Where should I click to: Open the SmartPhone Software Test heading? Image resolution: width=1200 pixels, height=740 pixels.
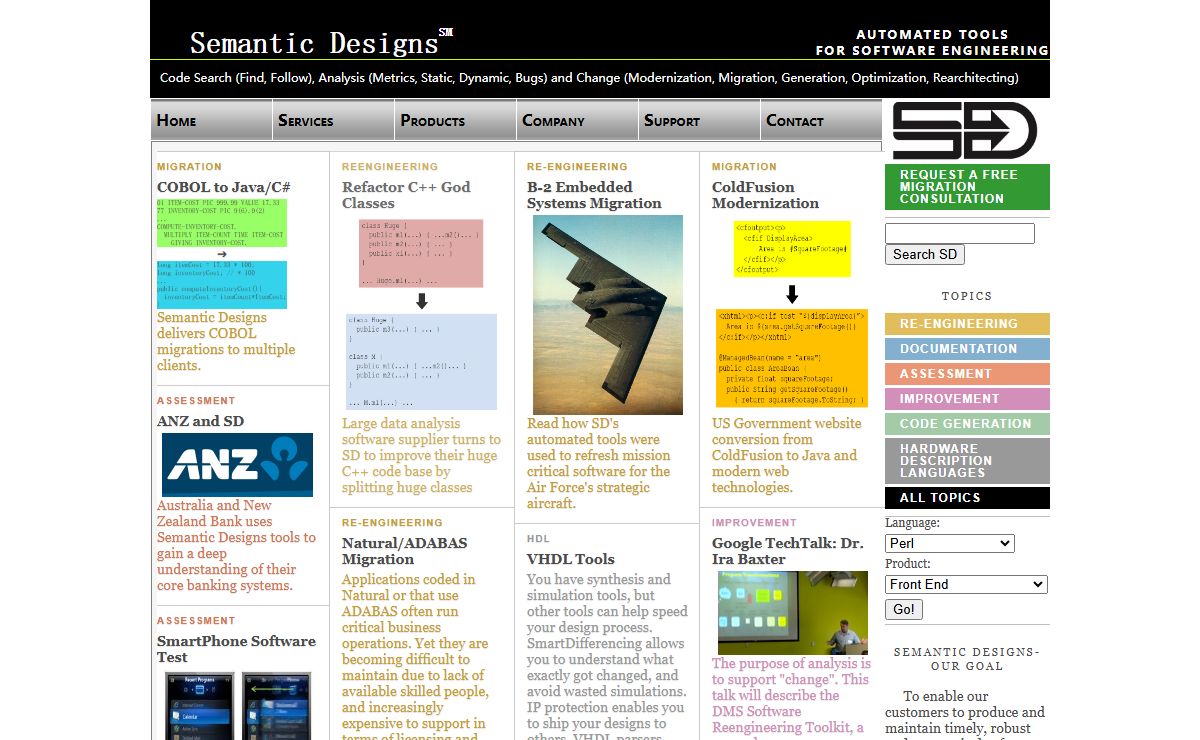pos(236,649)
